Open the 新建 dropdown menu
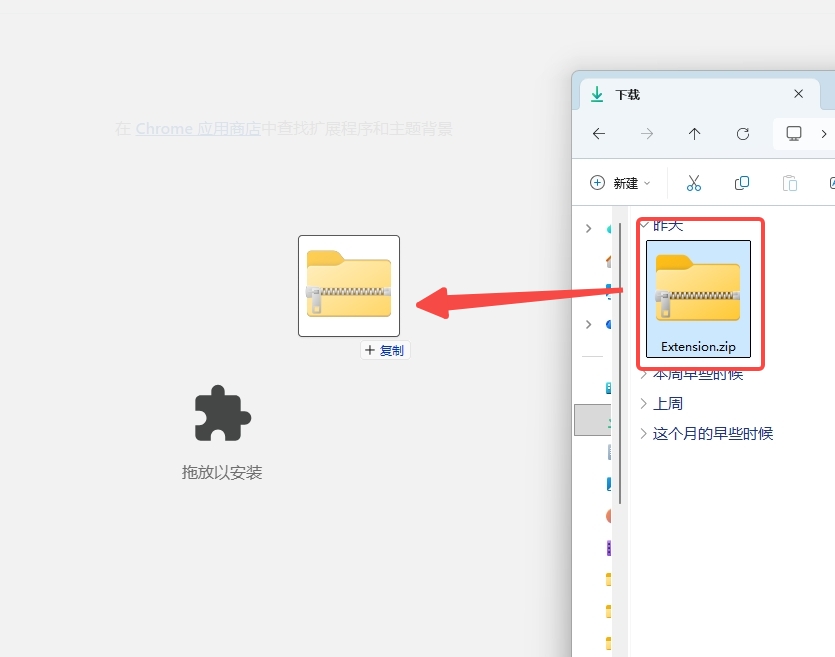 coord(620,183)
